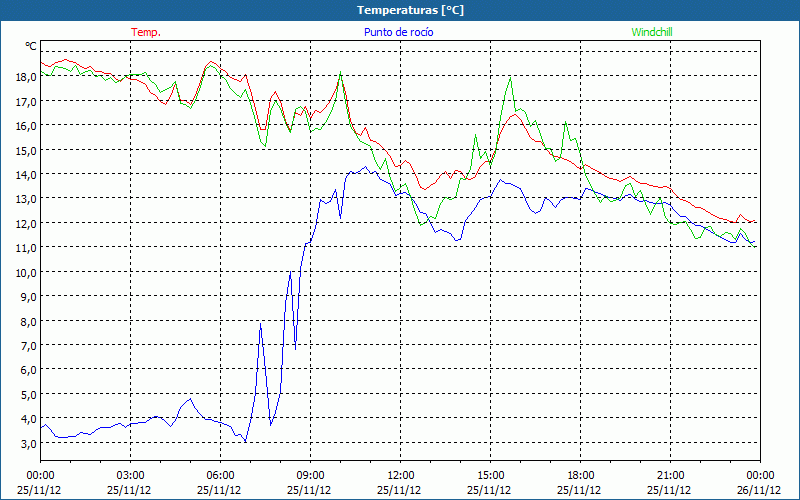This screenshot has width=800, height=500.
Task: Click the 18,0 y-axis value
Action: point(27,77)
